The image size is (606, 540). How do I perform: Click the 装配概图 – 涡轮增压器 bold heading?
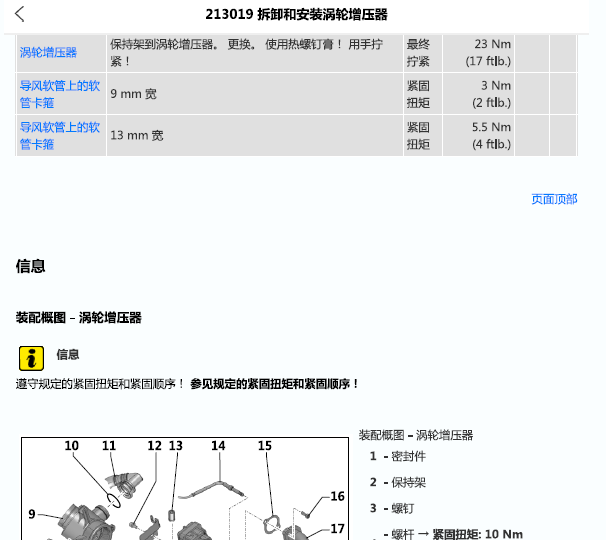pyautogui.click(x=78, y=318)
